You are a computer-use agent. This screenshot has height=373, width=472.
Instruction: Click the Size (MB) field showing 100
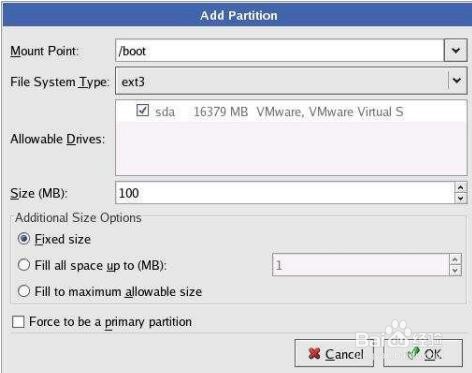pyautogui.click(x=285, y=193)
